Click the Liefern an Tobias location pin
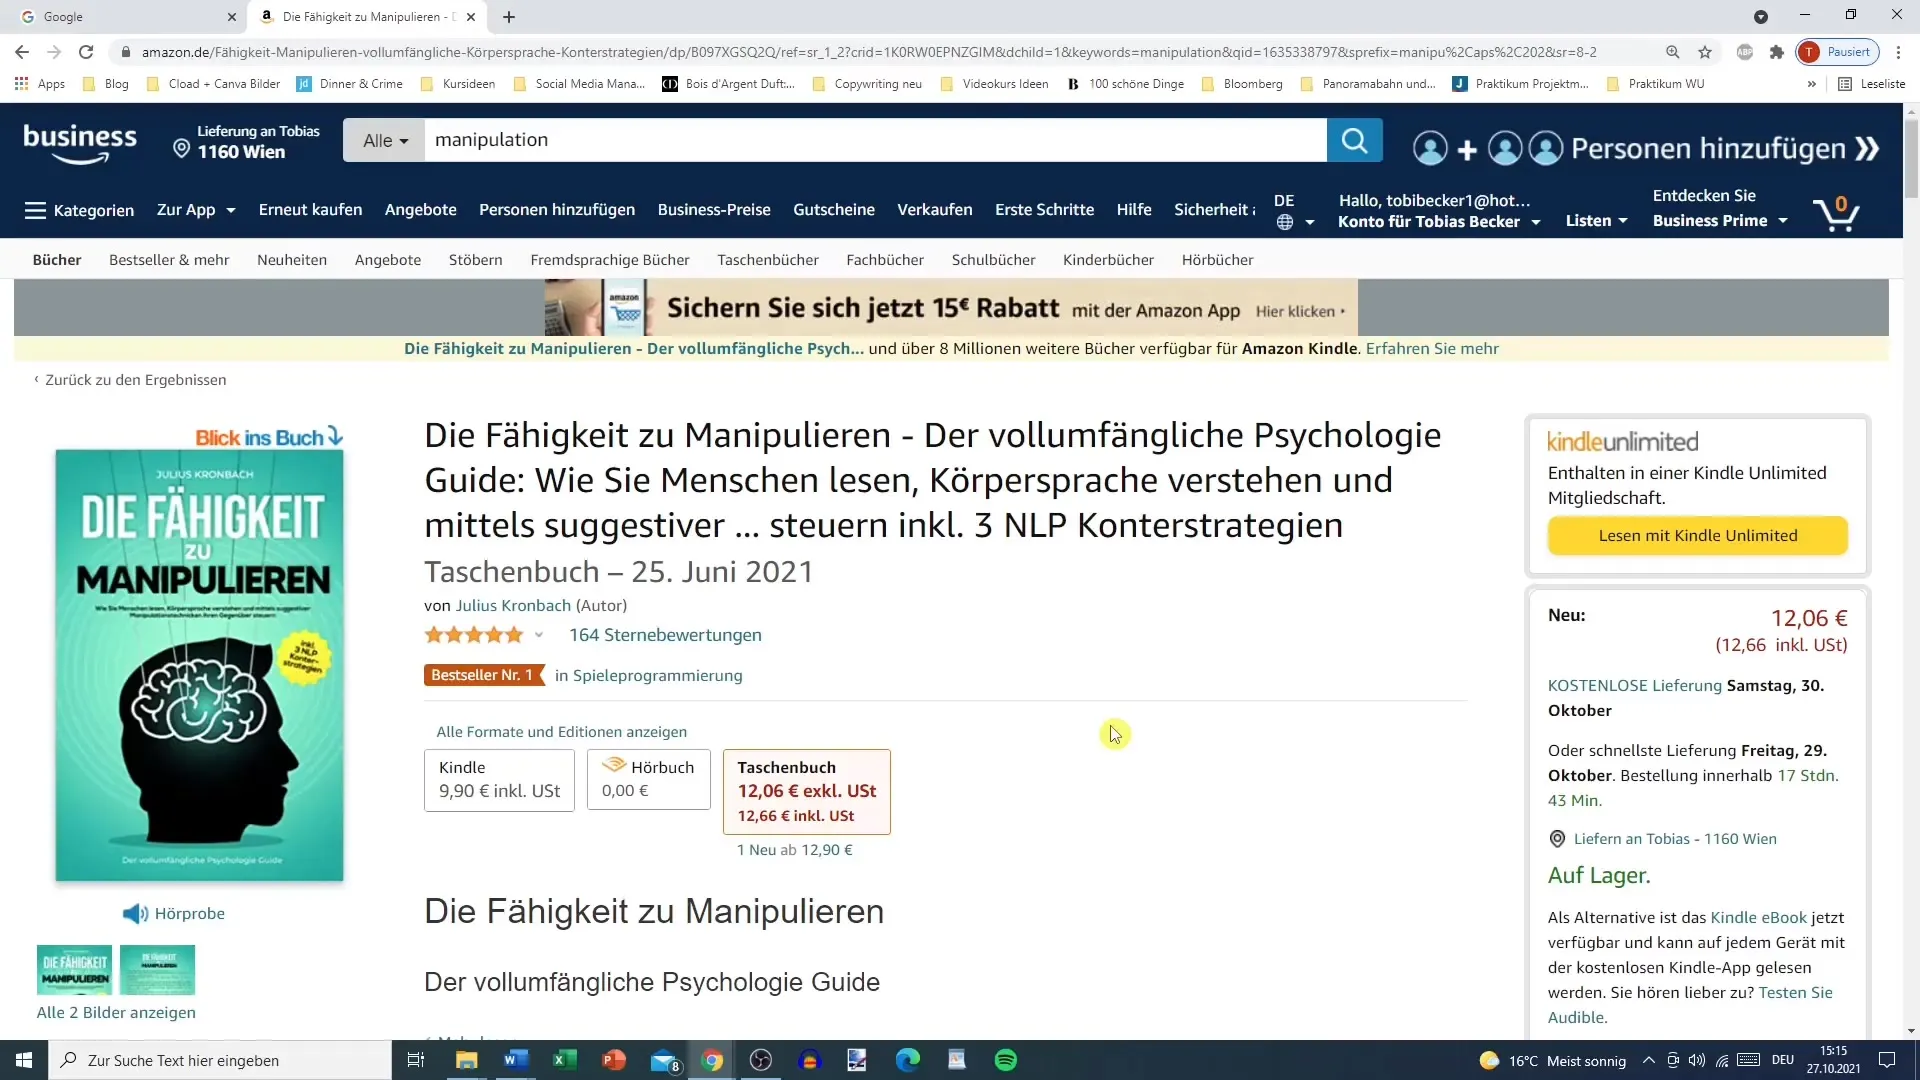The height and width of the screenshot is (1080, 1920). click(x=1557, y=839)
